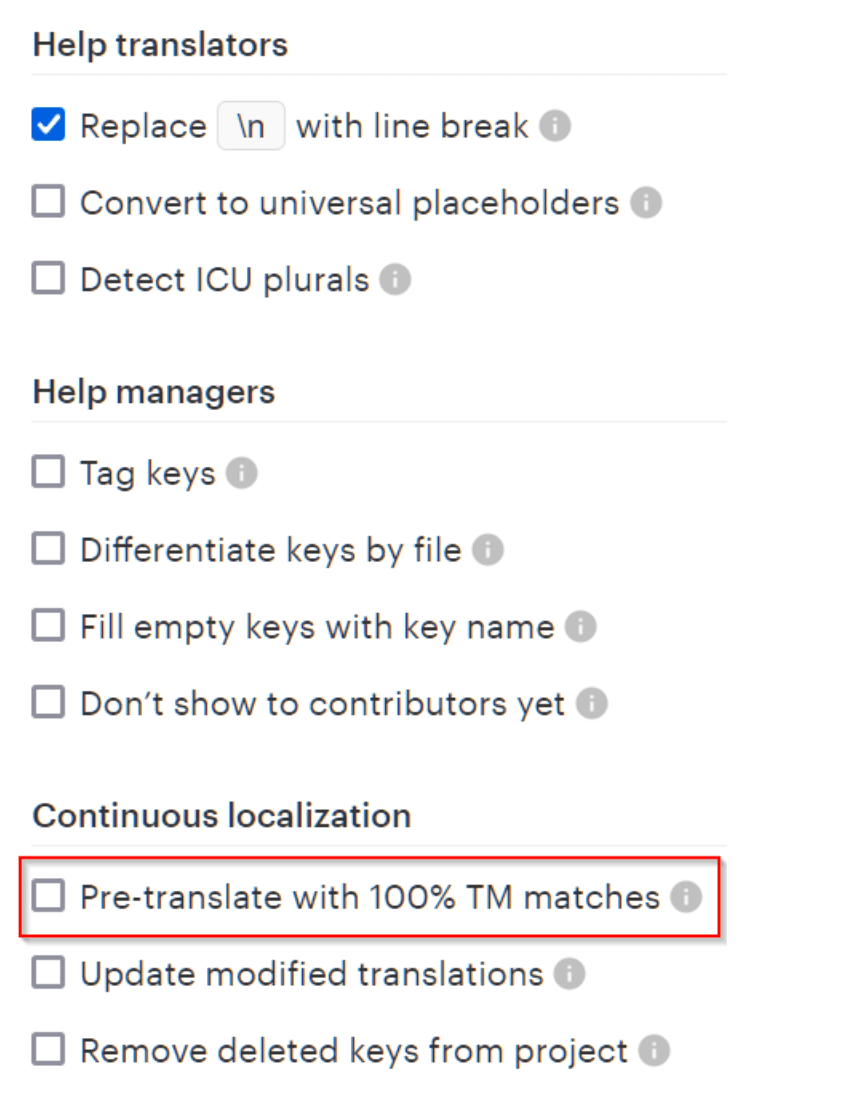Image resolution: width=860 pixels, height=1118 pixels.
Task: Click info icon beside Pre-translate with TM matches
Action: (686, 897)
